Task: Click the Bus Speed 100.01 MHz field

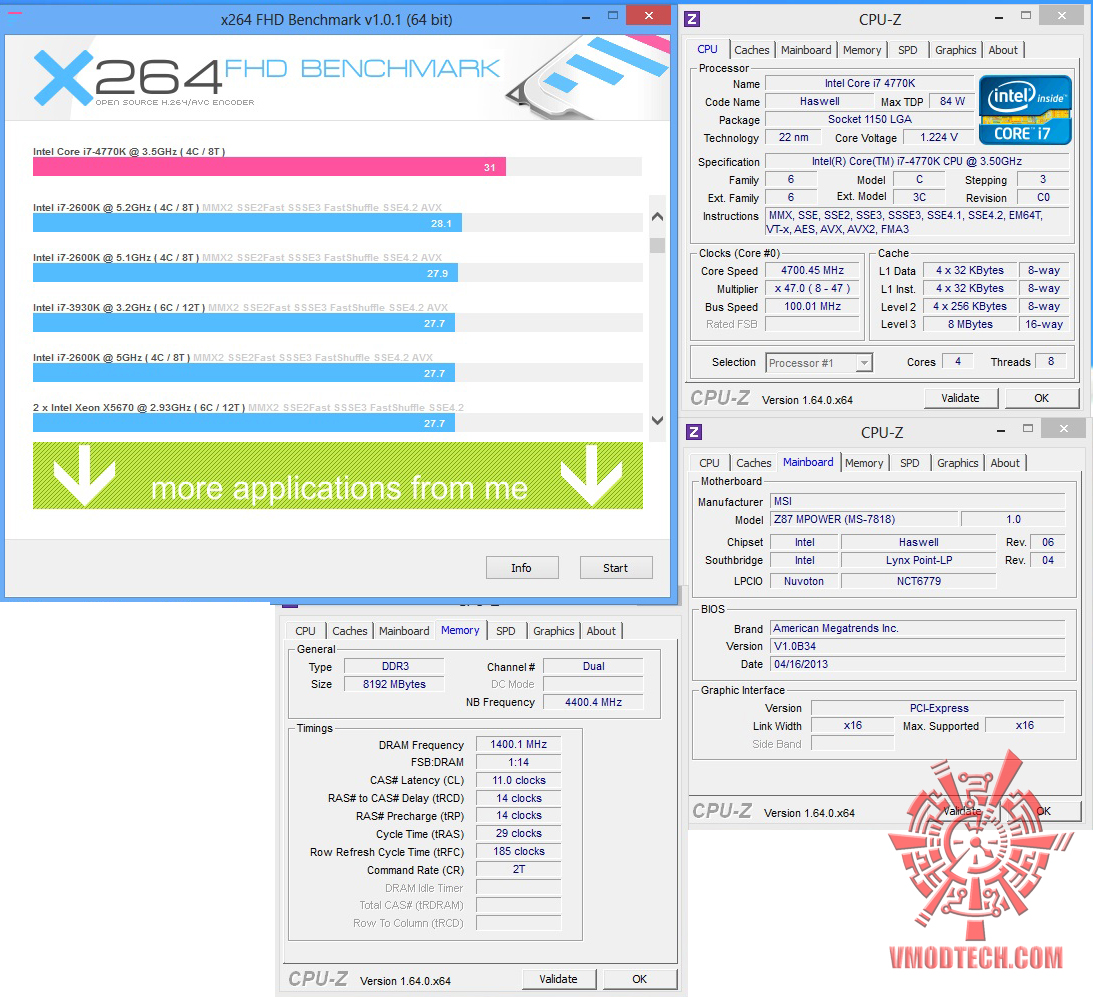Action: pos(812,307)
